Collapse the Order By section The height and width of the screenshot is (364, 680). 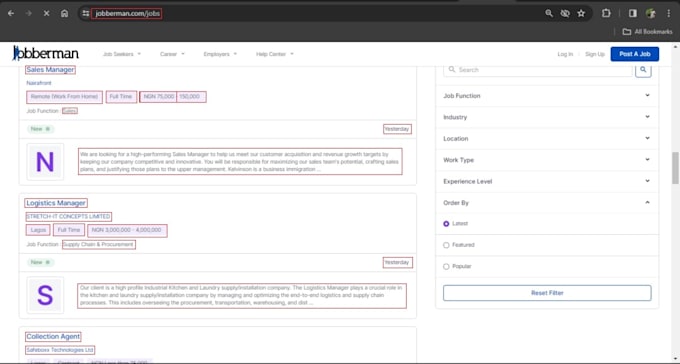pyautogui.click(x=547, y=203)
